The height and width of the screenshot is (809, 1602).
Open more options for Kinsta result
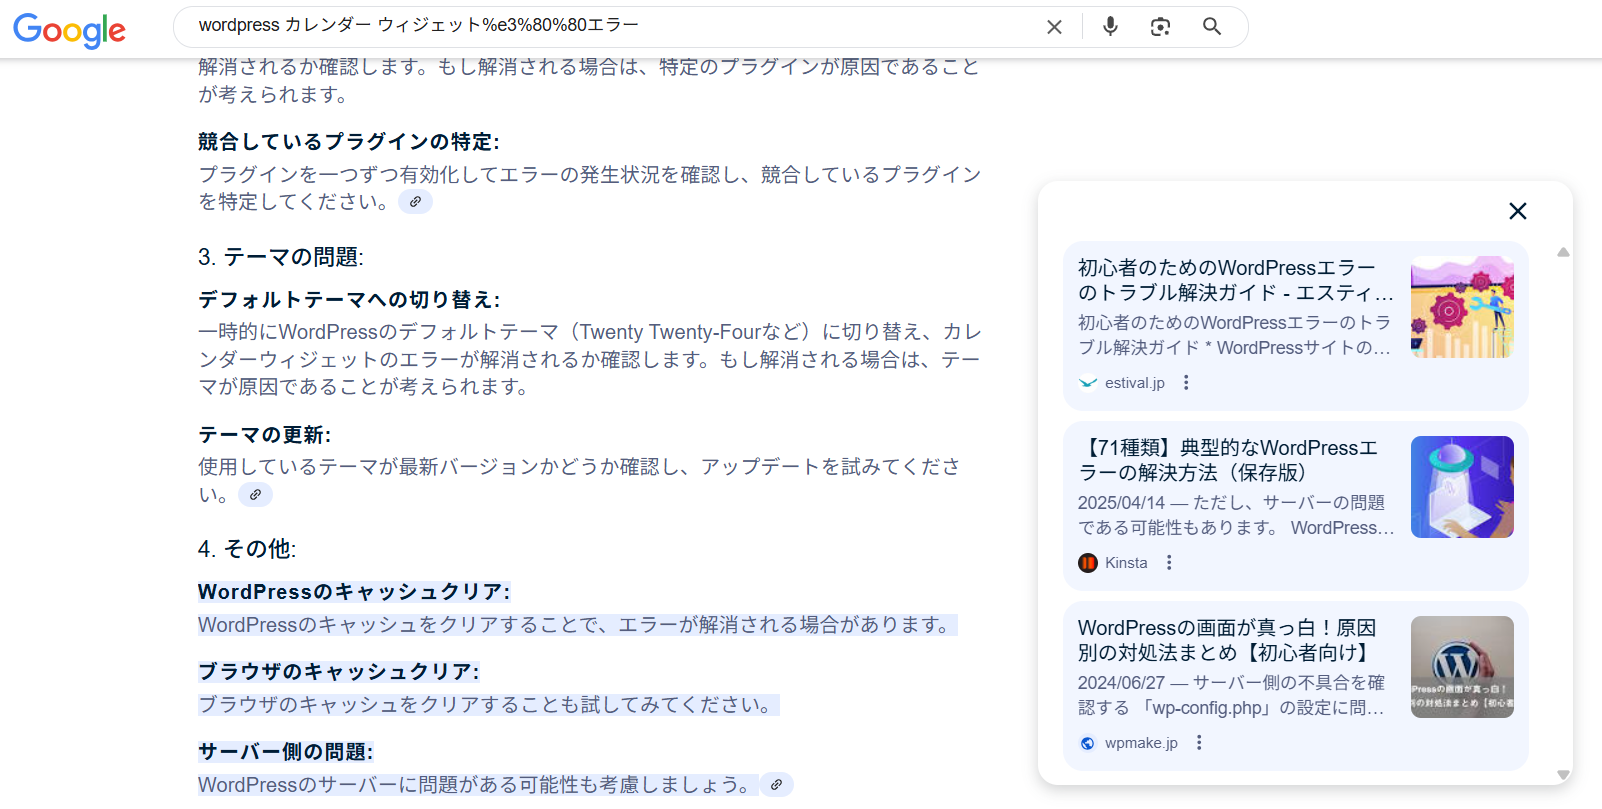(1169, 563)
